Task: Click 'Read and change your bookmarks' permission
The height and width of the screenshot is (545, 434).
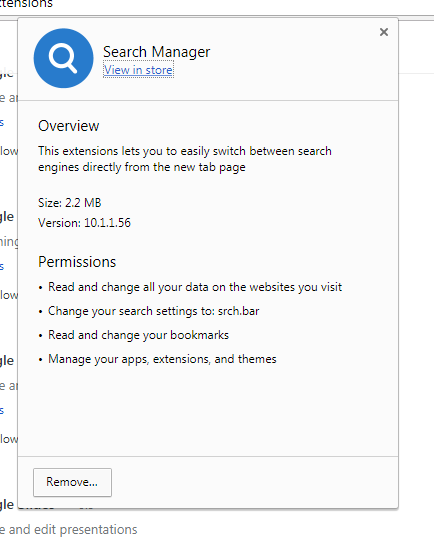Action: tap(138, 335)
